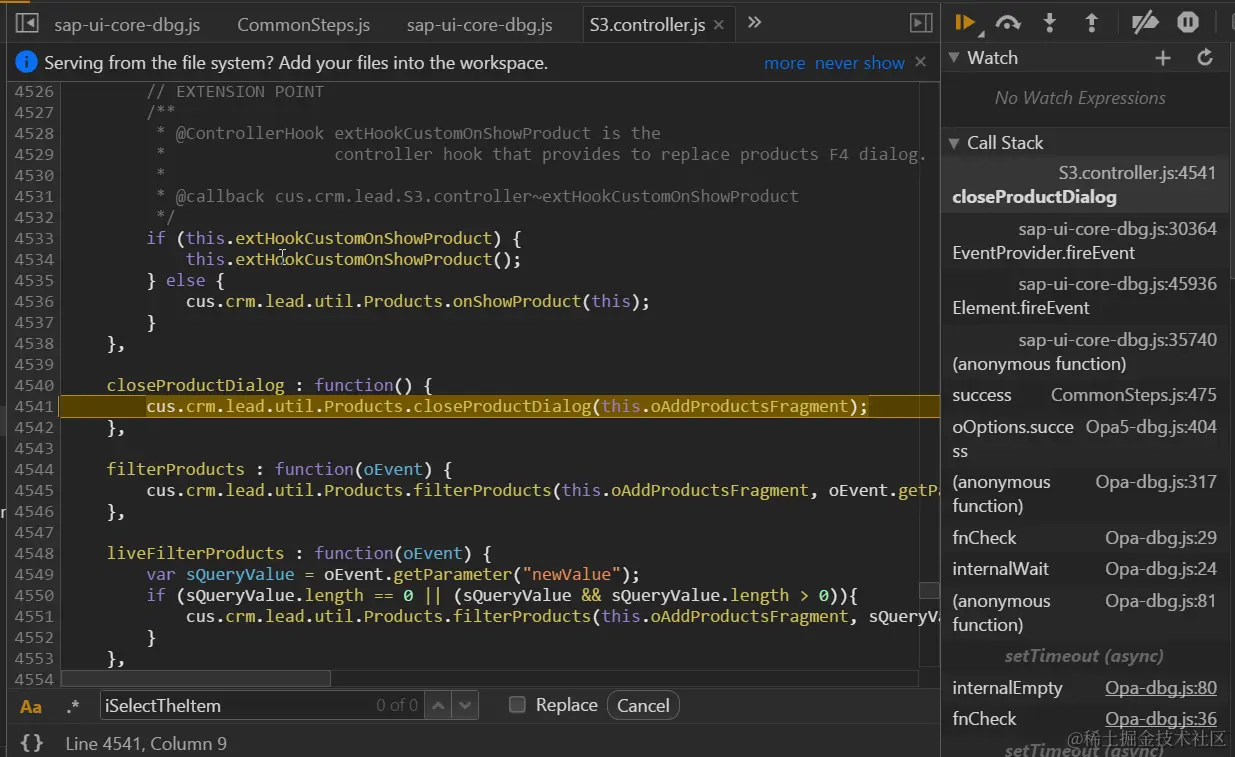
Task: Click 'No Watch Expressions' text
Action: [x=1080, y=98]
